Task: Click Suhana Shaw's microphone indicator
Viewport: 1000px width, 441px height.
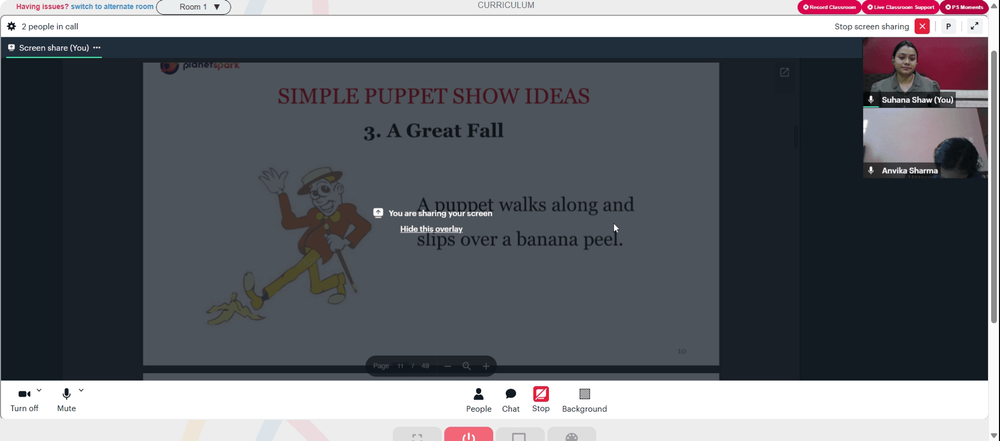Action: point(871,100)
